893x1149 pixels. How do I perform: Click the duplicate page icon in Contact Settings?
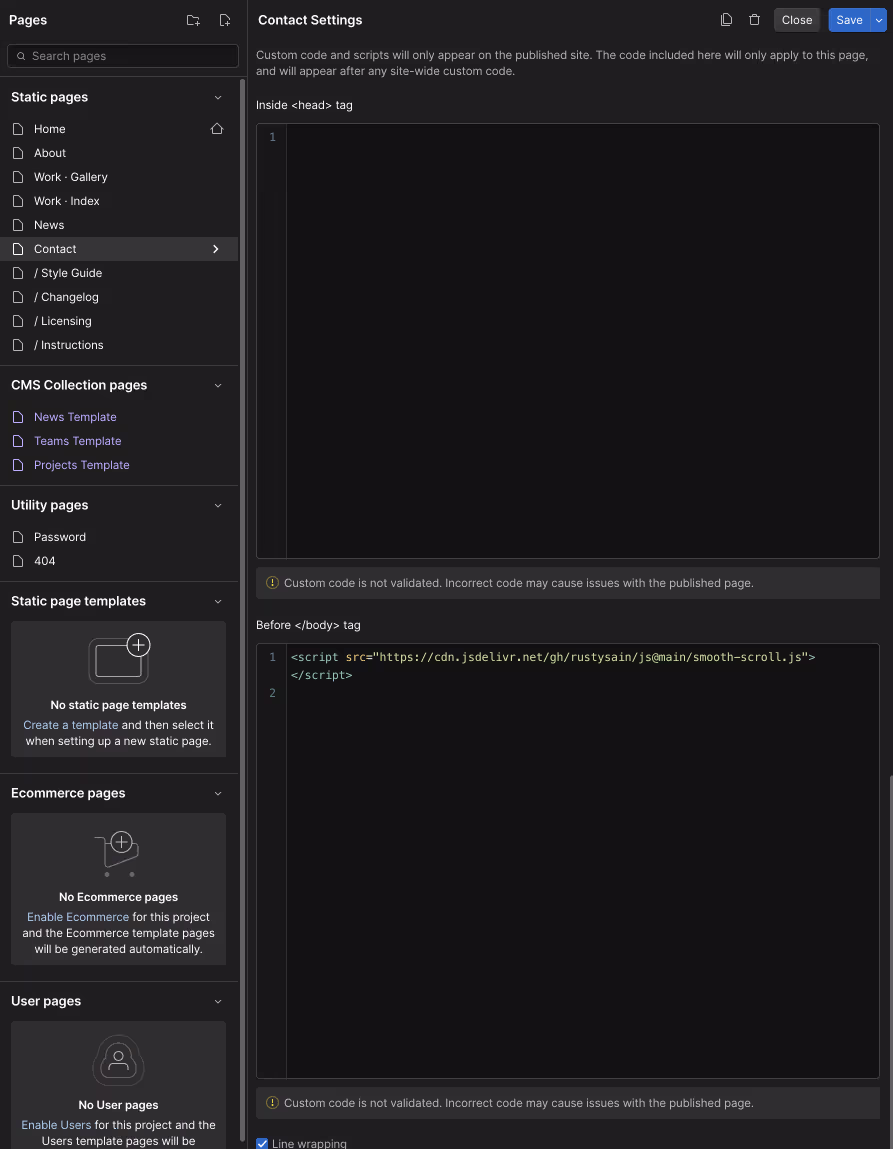[x=726, y=20]
